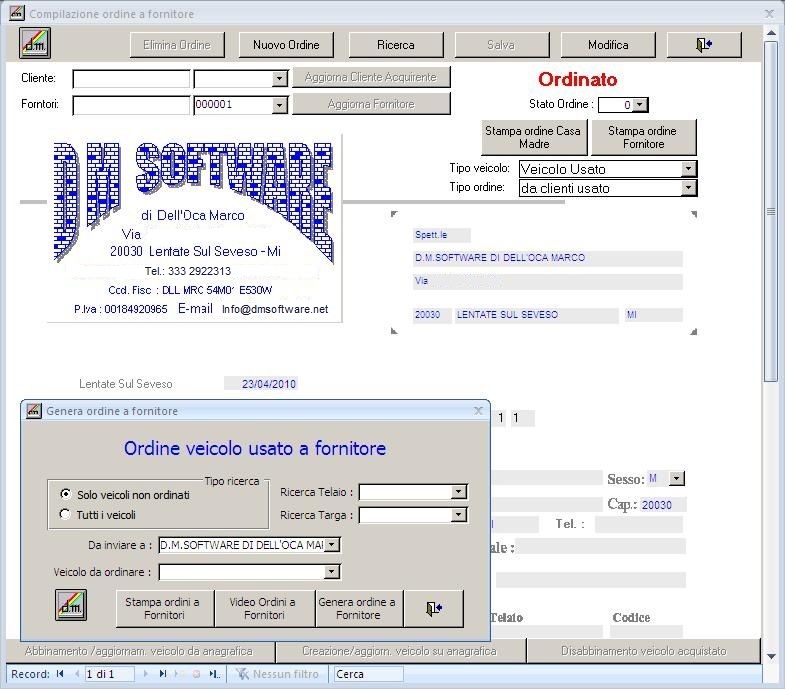The width and height of the screenshot is (785, 689).
Task: Click Stampa ordini a Fornitori button
Action: pyautogui.click(x=164, y=608)
